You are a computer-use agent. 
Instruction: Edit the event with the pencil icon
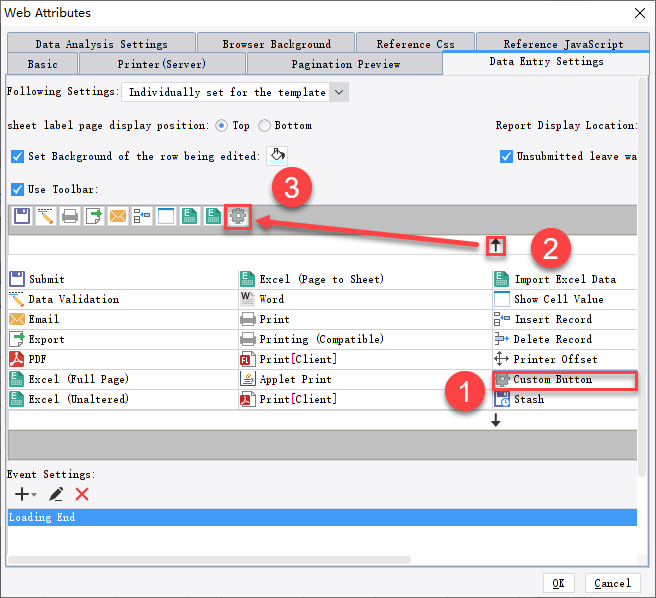(x=56, y=495)
